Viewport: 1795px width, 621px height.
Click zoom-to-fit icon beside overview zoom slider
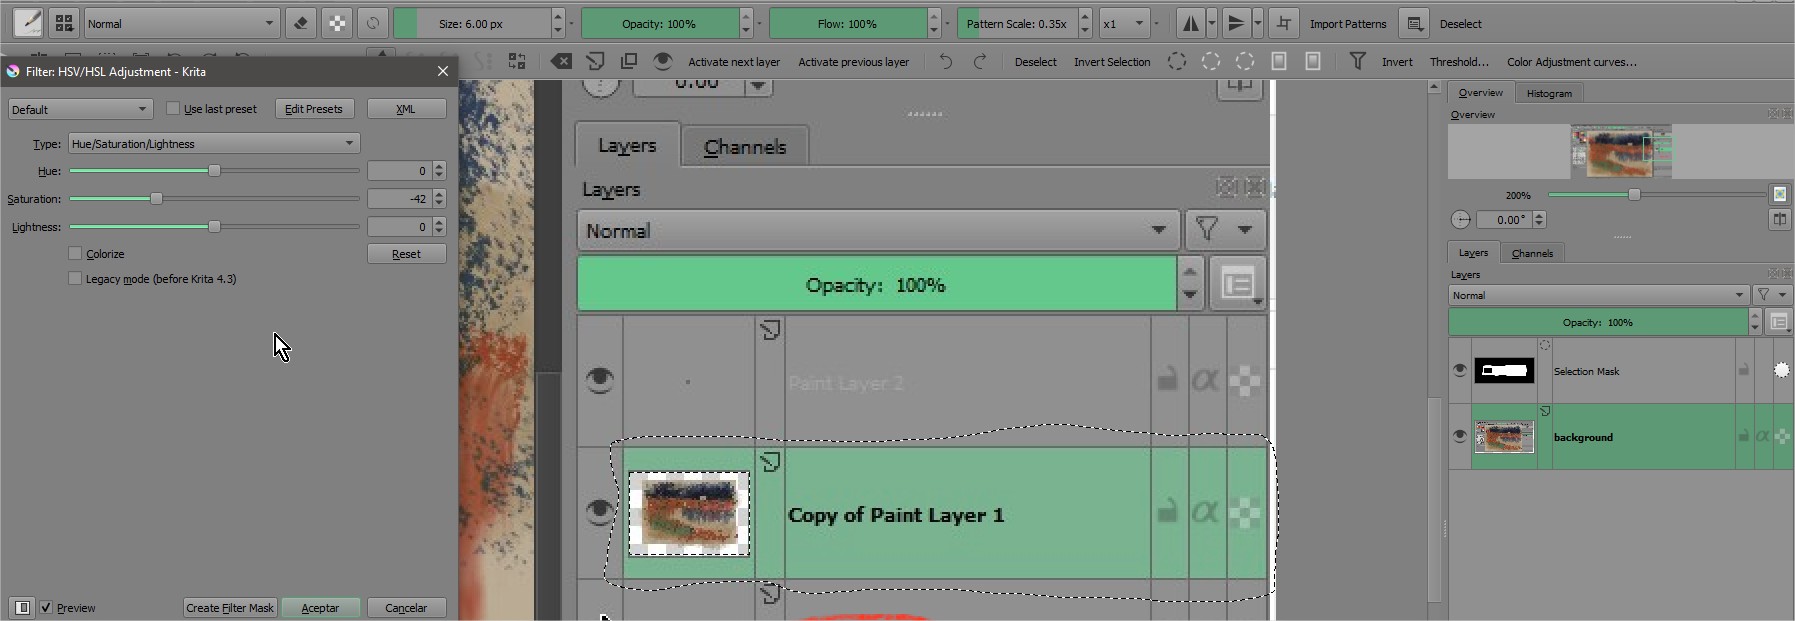(1780, 194)
